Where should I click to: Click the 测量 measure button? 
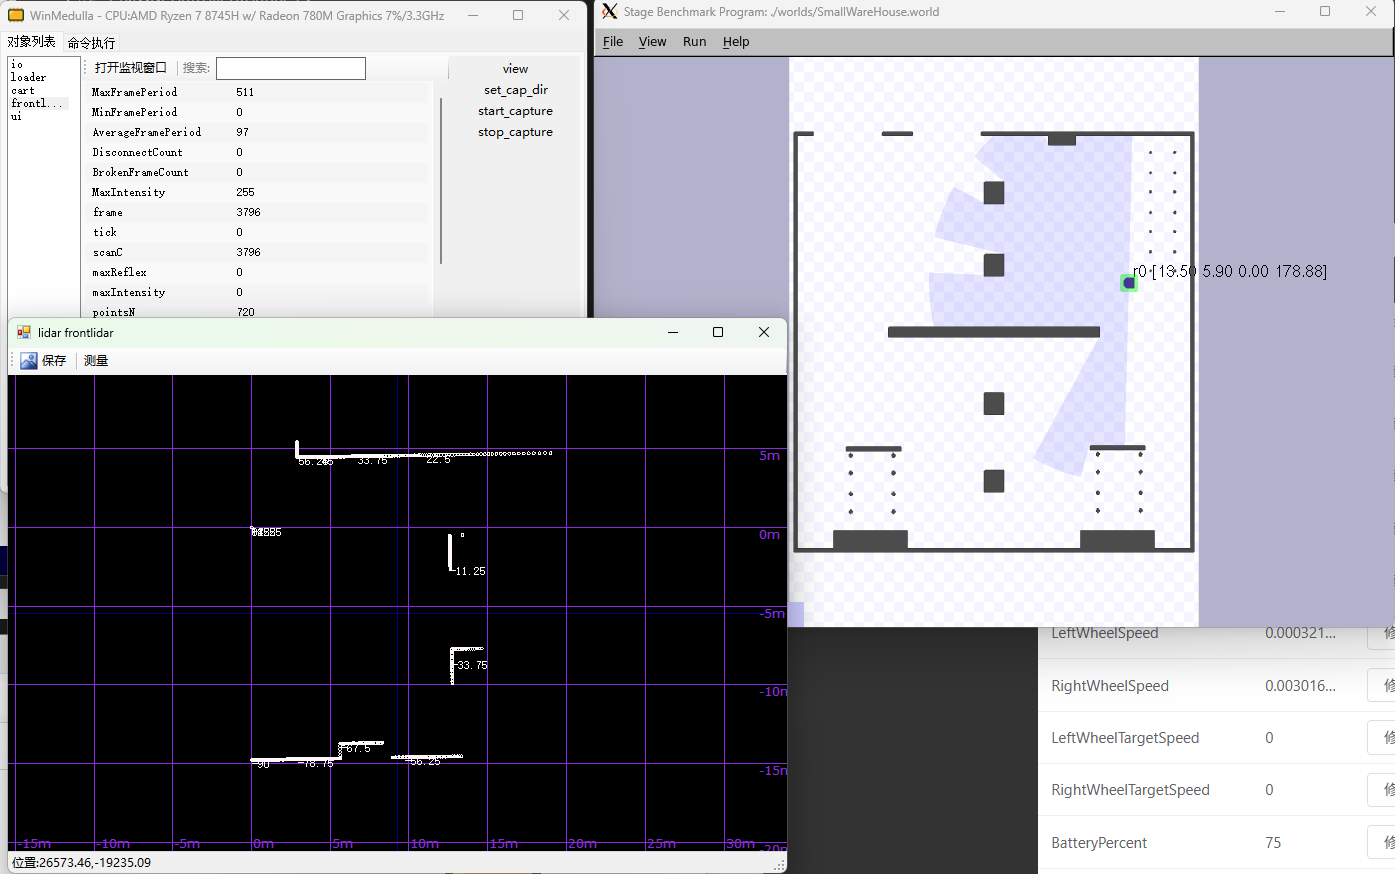tap(96, 360)
